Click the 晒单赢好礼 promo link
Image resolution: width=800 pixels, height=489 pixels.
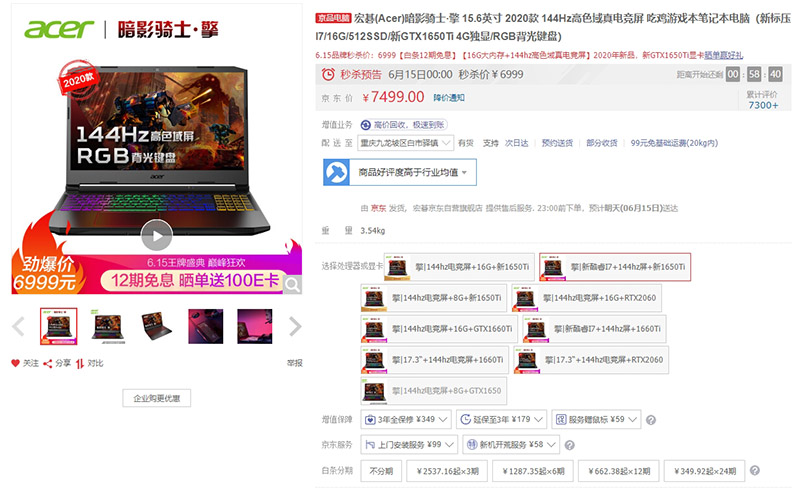pyautogui.click(x=723, y=55)
